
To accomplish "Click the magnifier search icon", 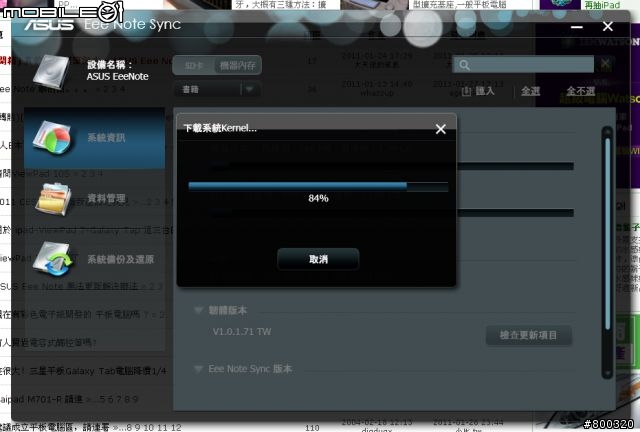I will click(464, 65).
